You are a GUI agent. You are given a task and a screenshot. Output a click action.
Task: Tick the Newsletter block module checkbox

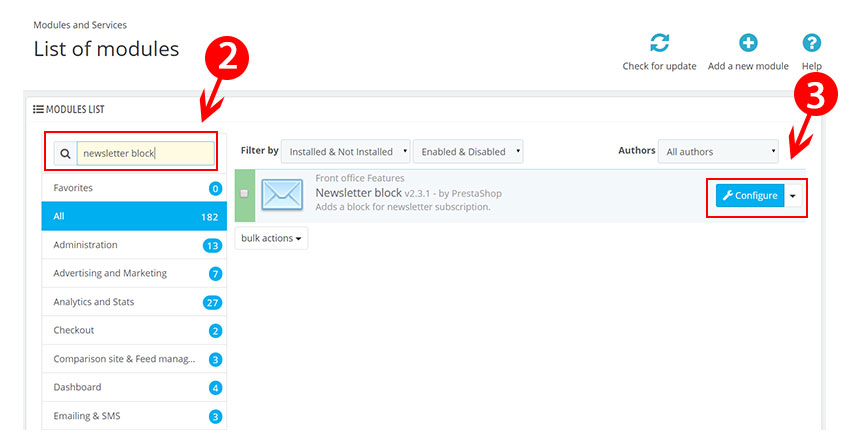(x=244, y=193)
